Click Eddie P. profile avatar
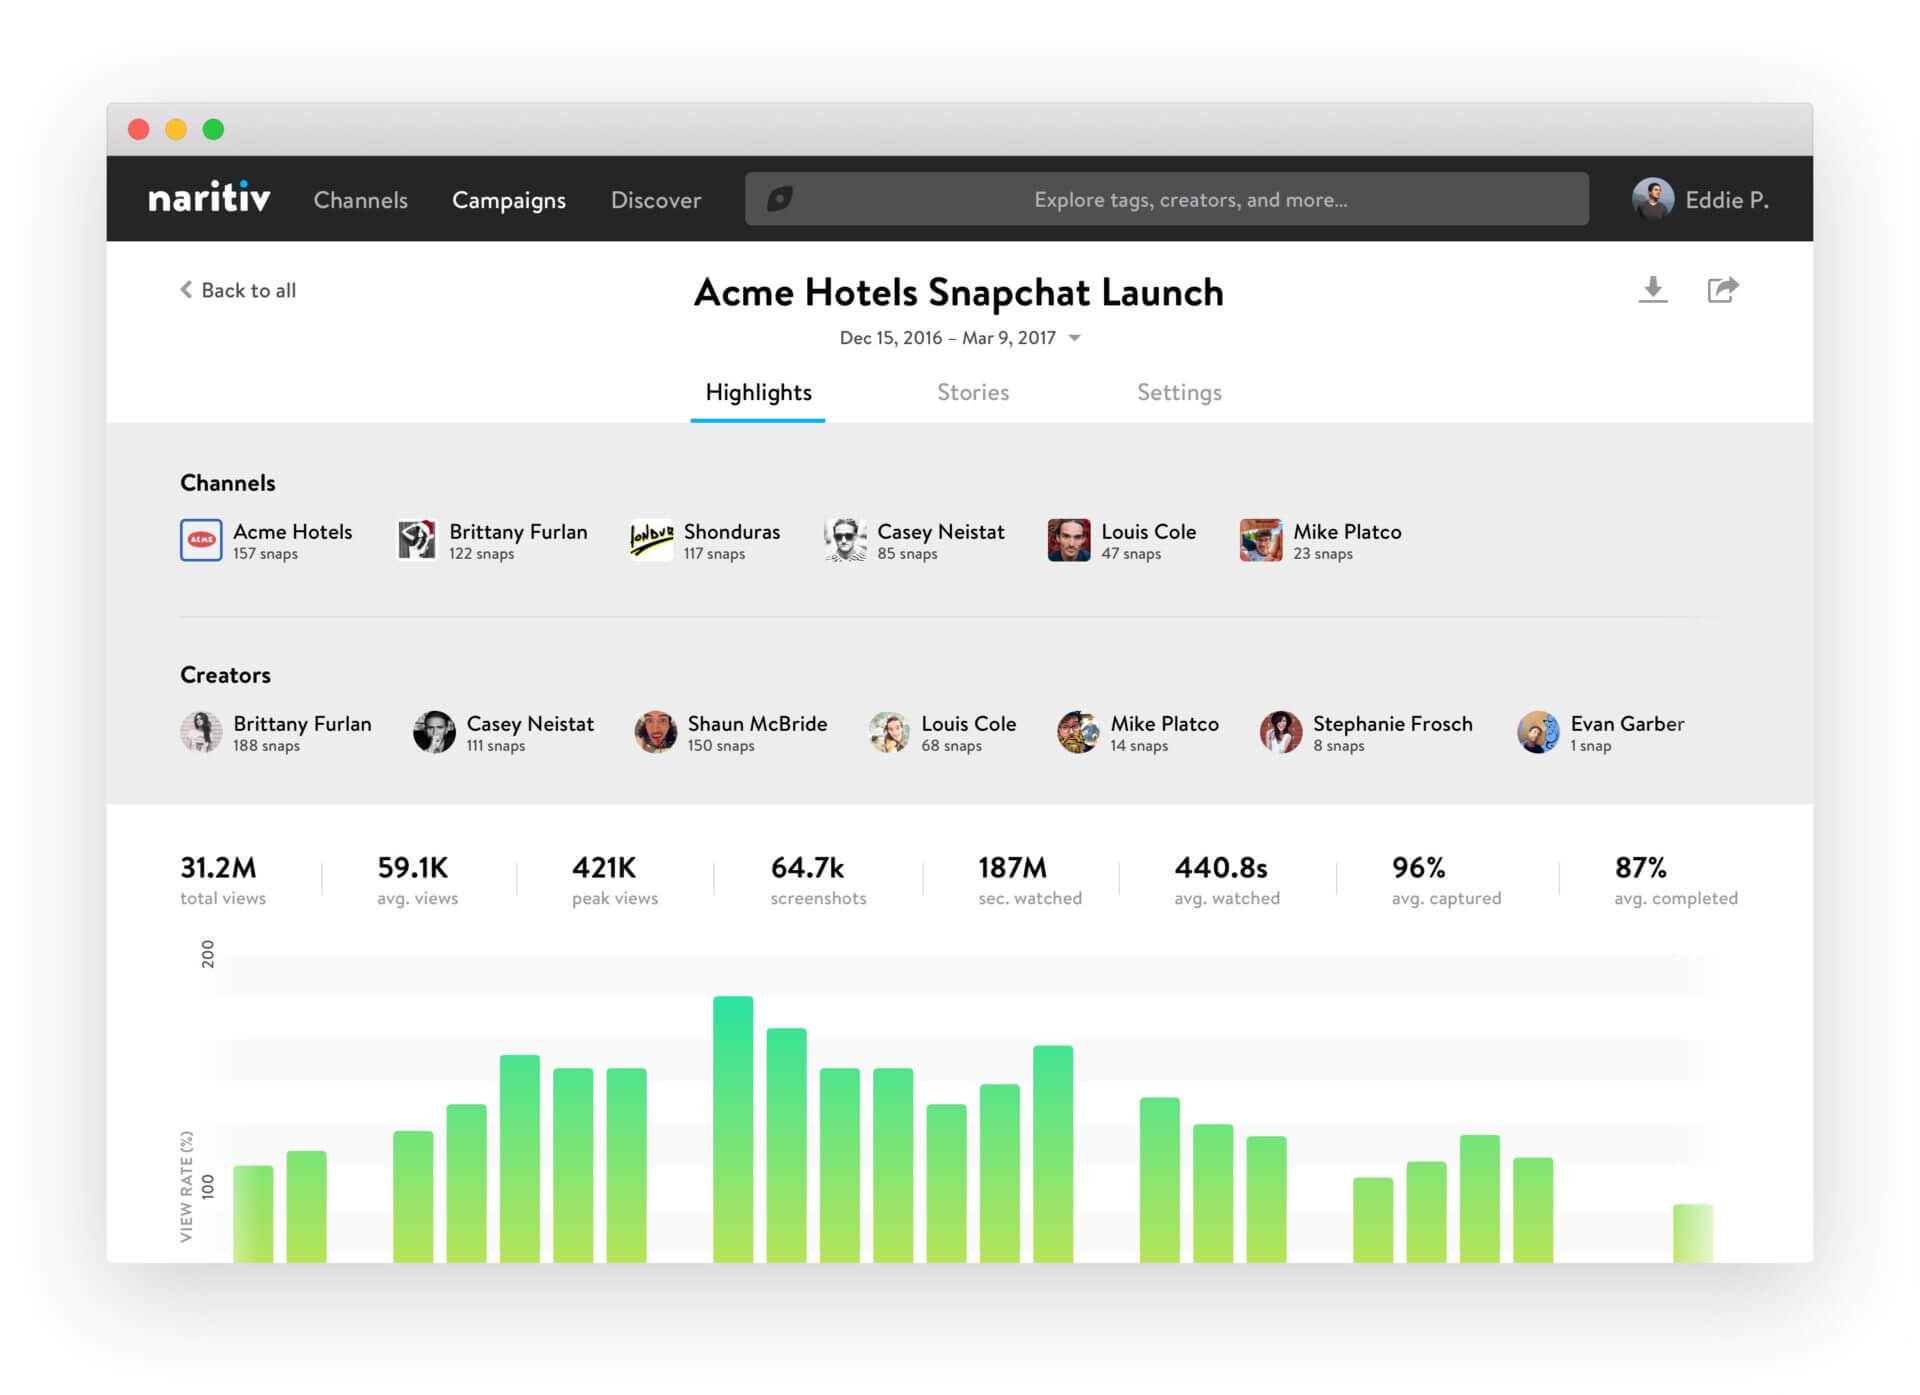This screenshot has width=1920, height=1395. point(1652,199)
